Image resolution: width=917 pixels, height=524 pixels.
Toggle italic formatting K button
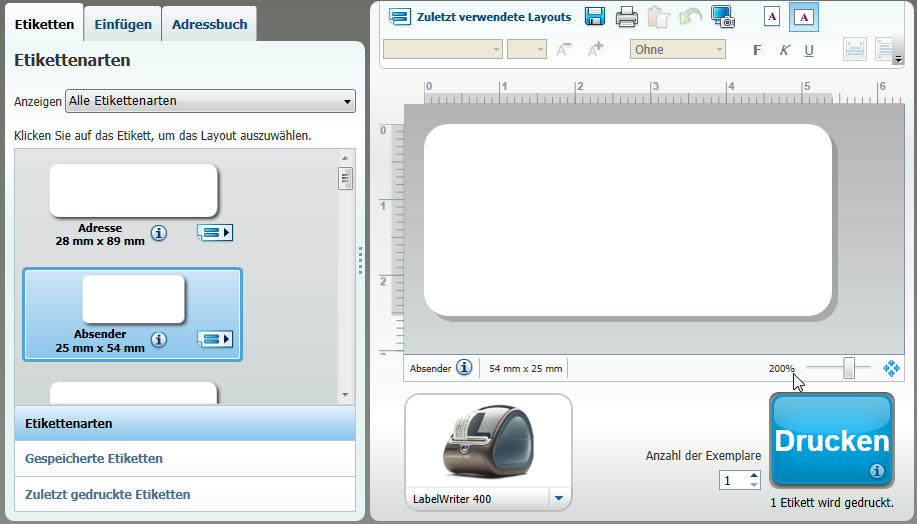[784, 50]
